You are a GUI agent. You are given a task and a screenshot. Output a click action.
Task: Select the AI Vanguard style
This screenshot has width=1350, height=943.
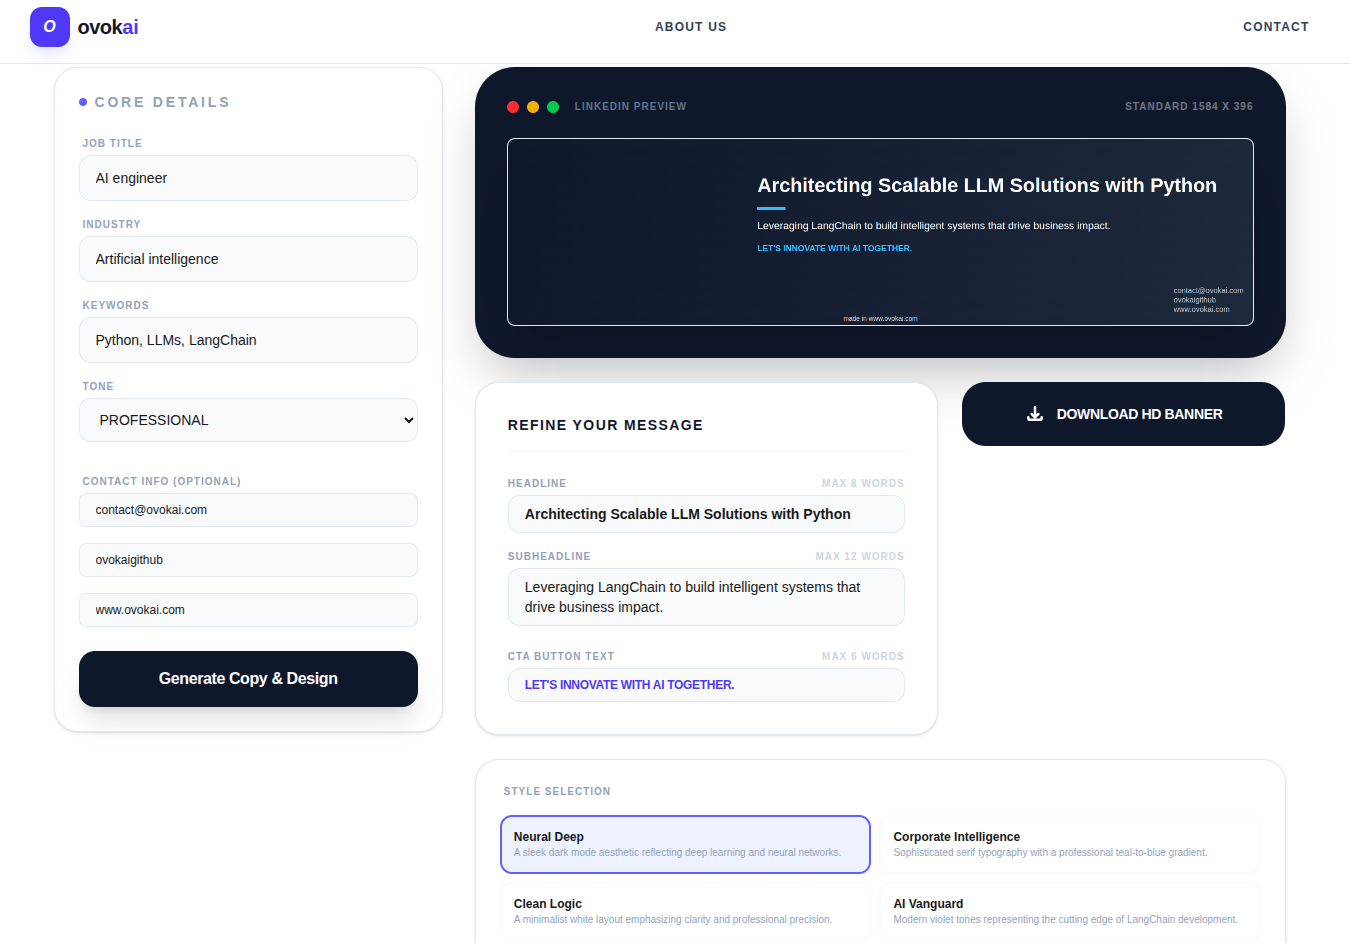[x=1069, y=910]
